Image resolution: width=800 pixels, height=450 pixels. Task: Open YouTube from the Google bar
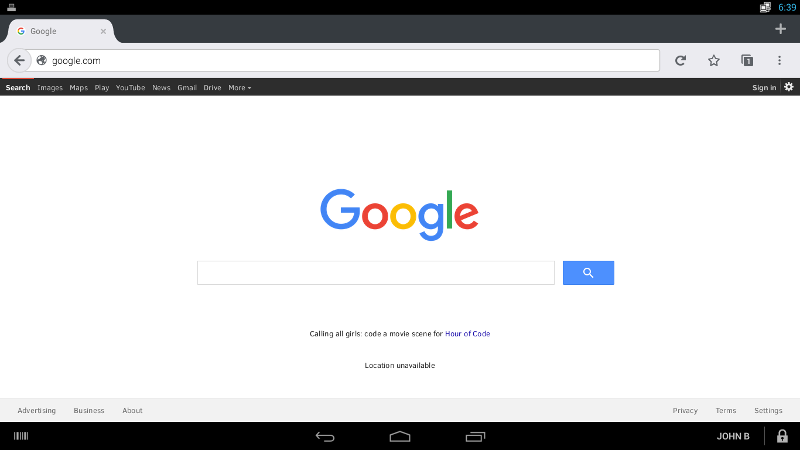tap(130, 88)
